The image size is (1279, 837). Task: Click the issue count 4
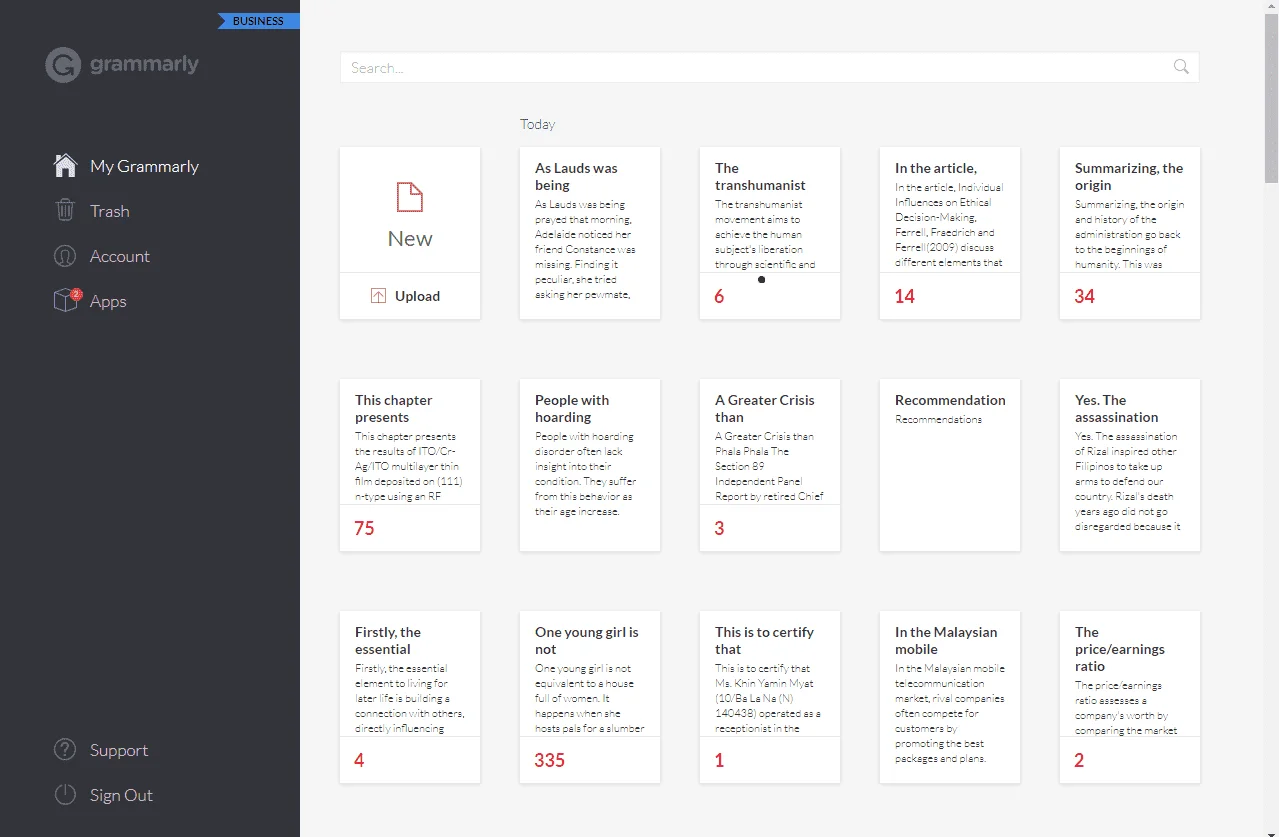[x=359, y=760]
